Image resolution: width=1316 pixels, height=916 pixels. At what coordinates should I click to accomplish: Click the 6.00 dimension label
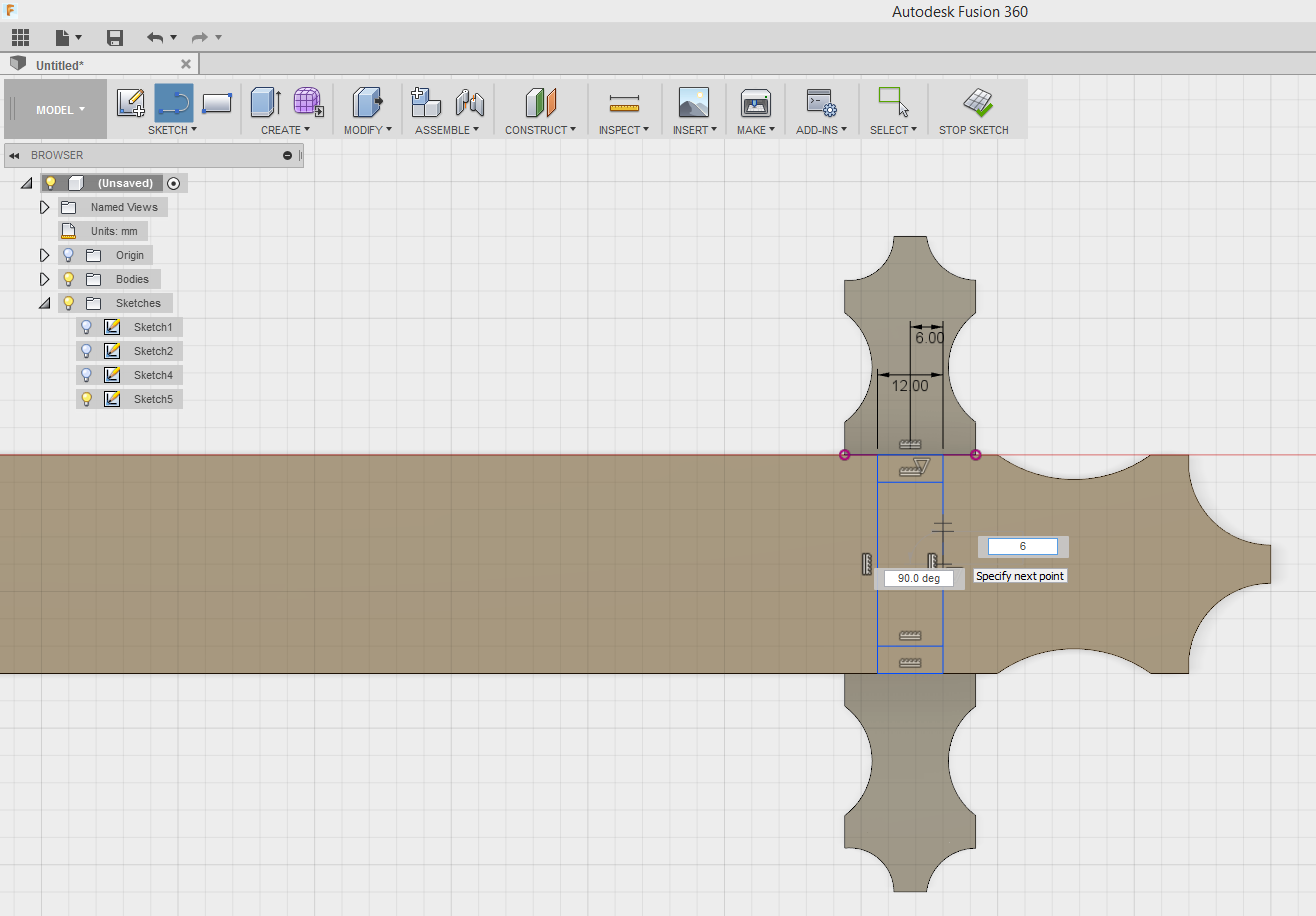(x=929, y=338)
